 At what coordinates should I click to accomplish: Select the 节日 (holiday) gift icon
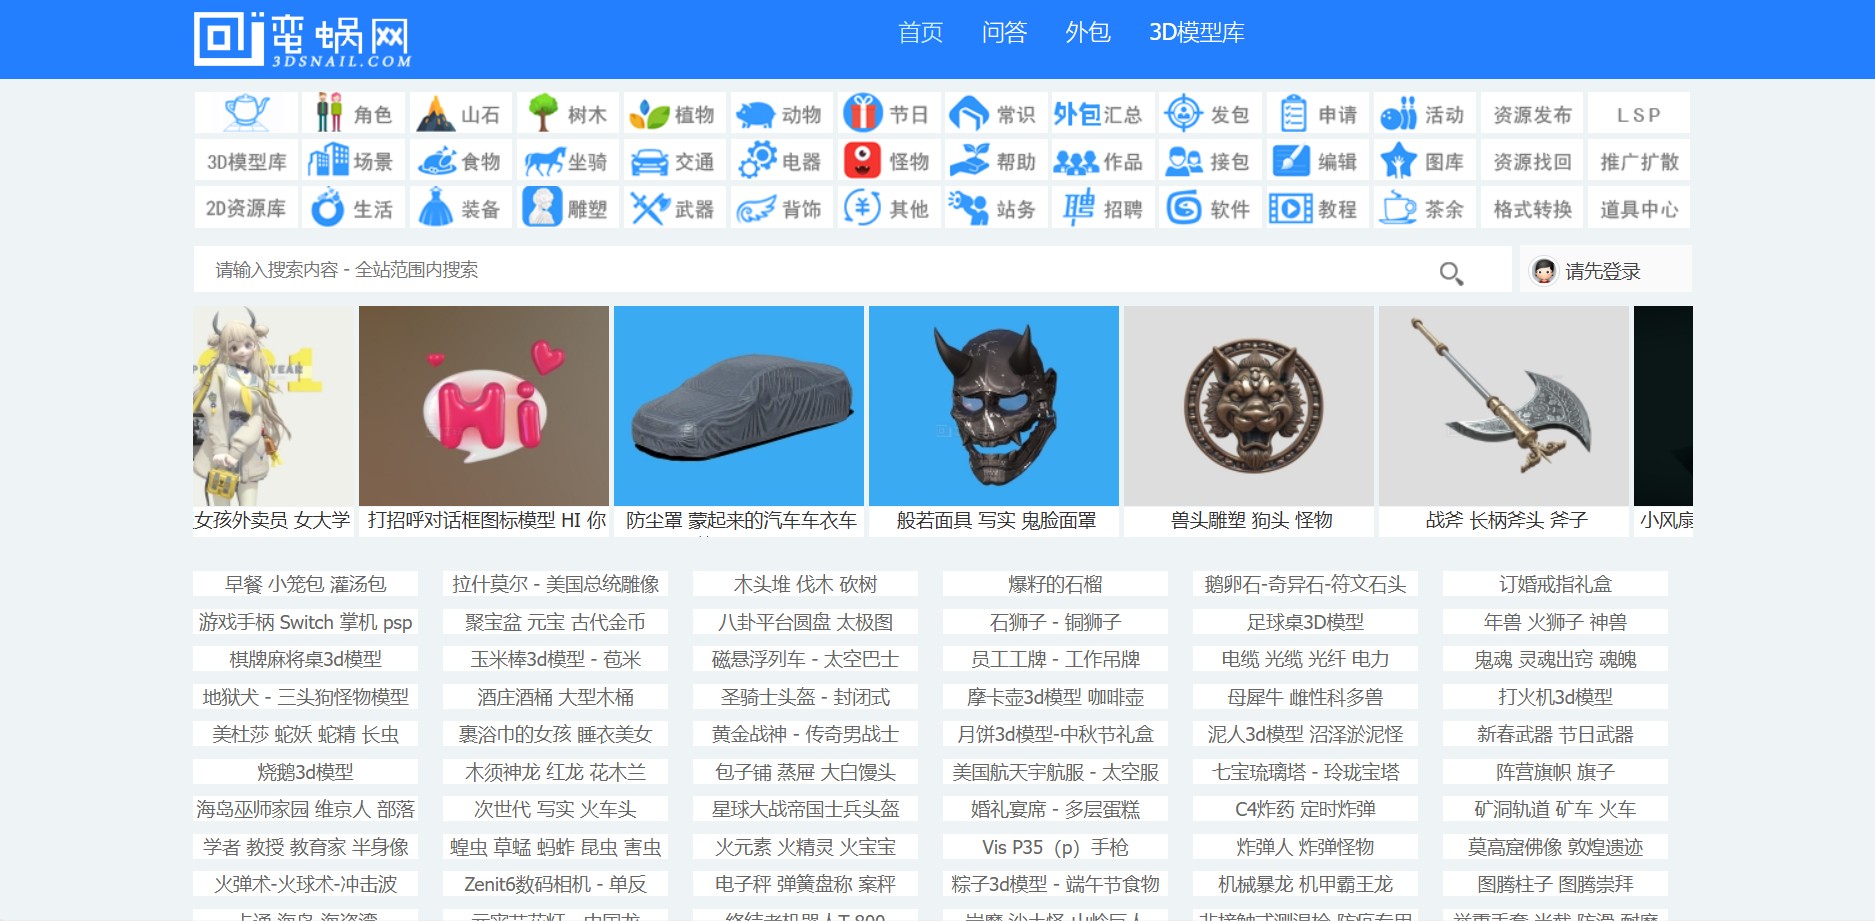(x=888, y=114)
